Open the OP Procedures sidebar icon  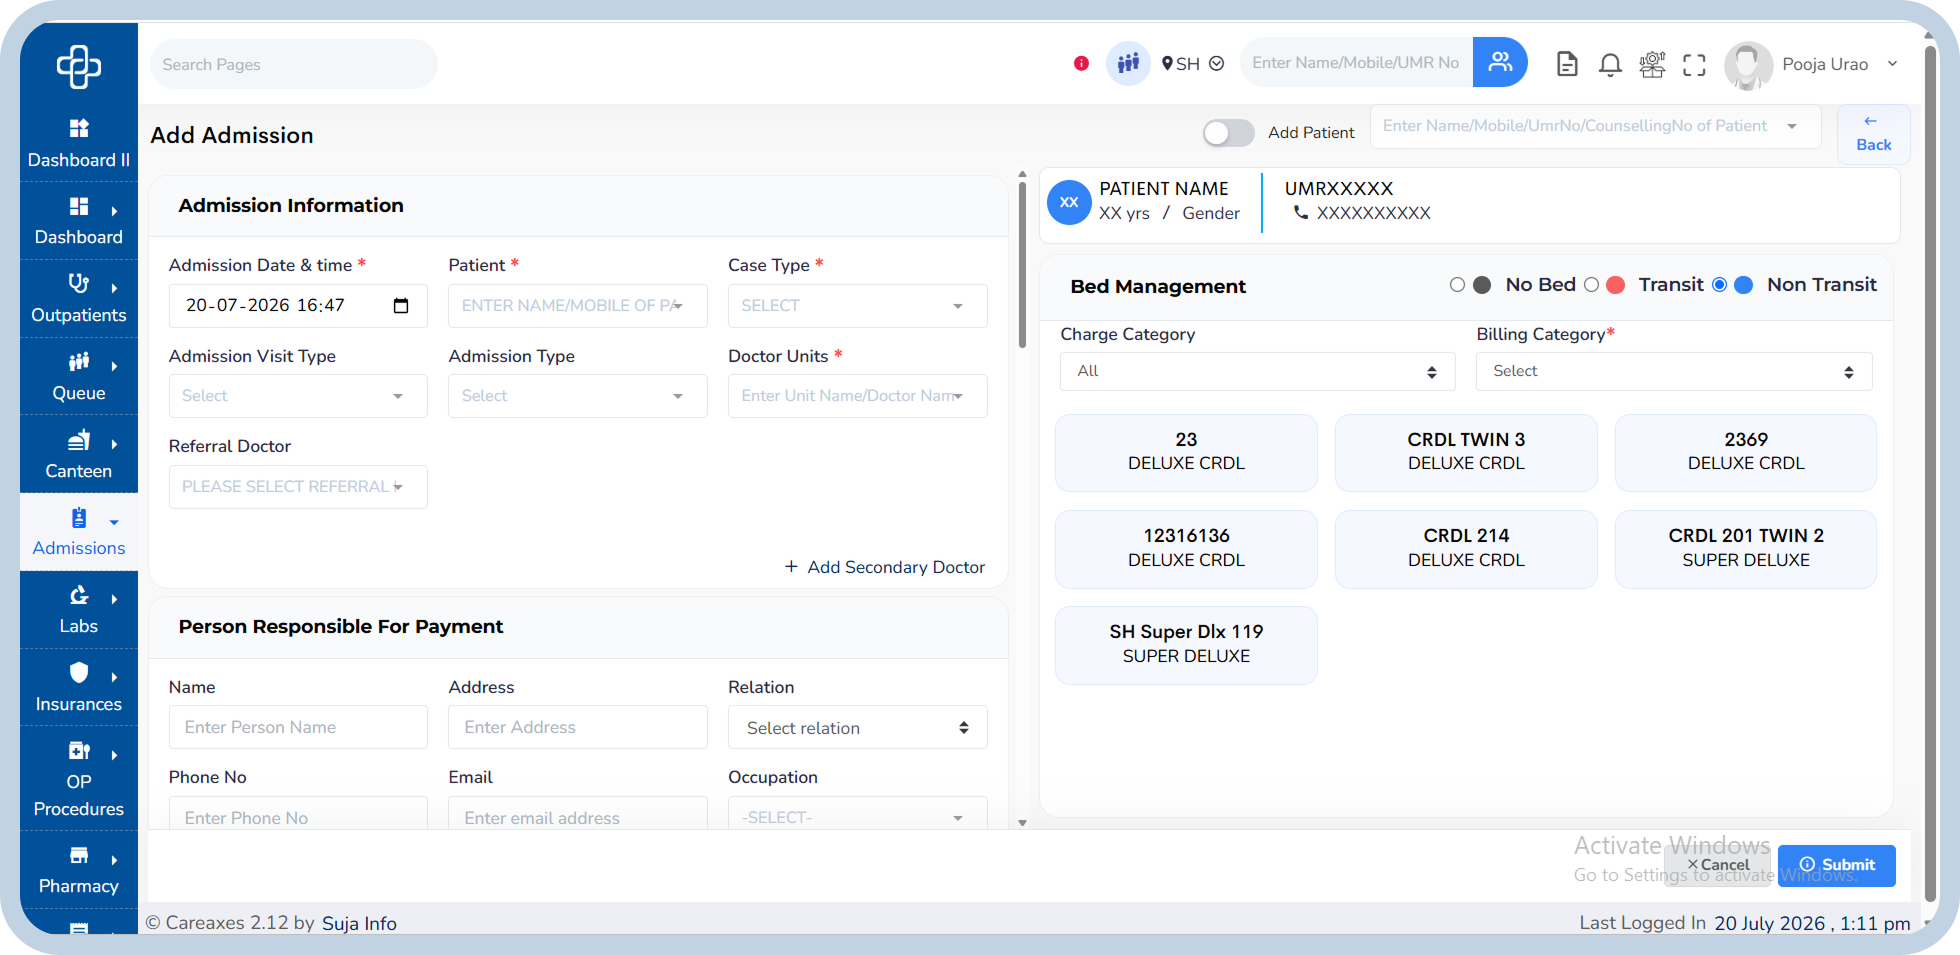pos(78,751)
